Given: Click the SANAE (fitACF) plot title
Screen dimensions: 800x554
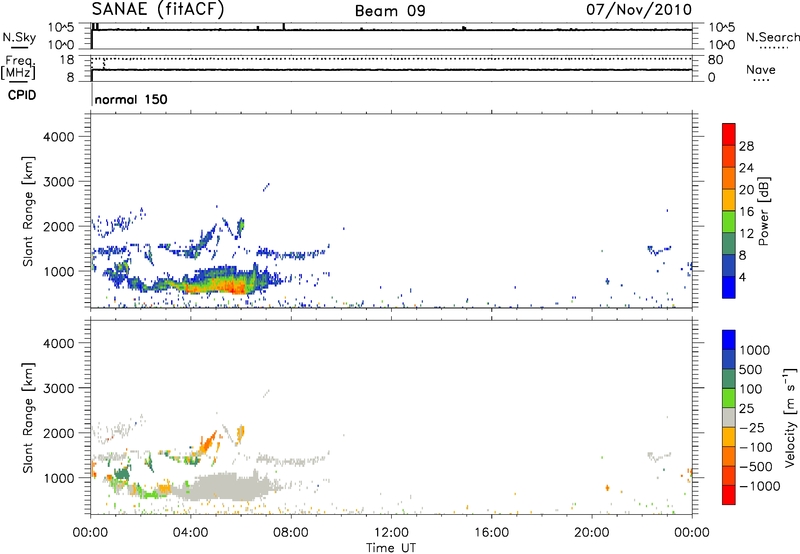Looking at the screenshot, I should point(158,10).
